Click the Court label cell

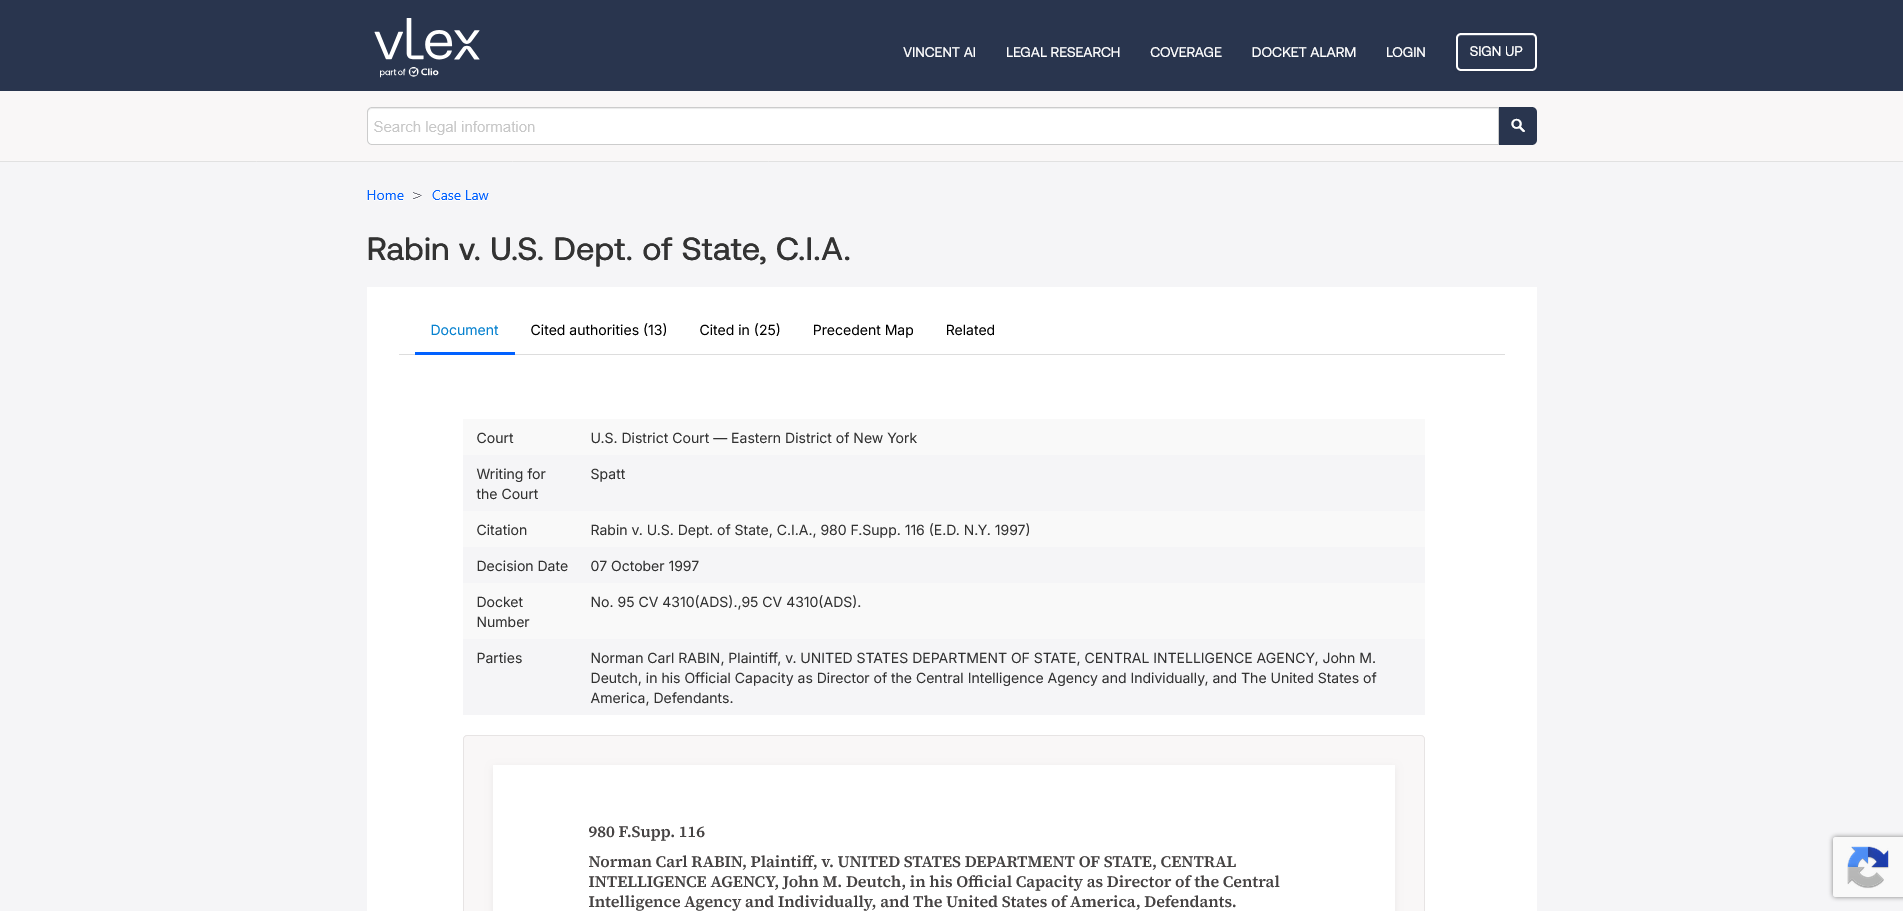(x=494, y=438)
